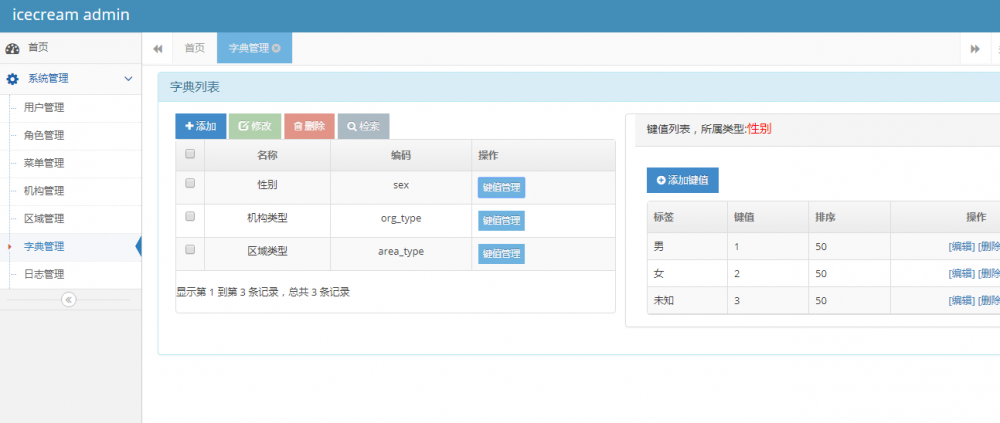Click the blue 添加 button
1000x423 pixels.
point(201,126)
